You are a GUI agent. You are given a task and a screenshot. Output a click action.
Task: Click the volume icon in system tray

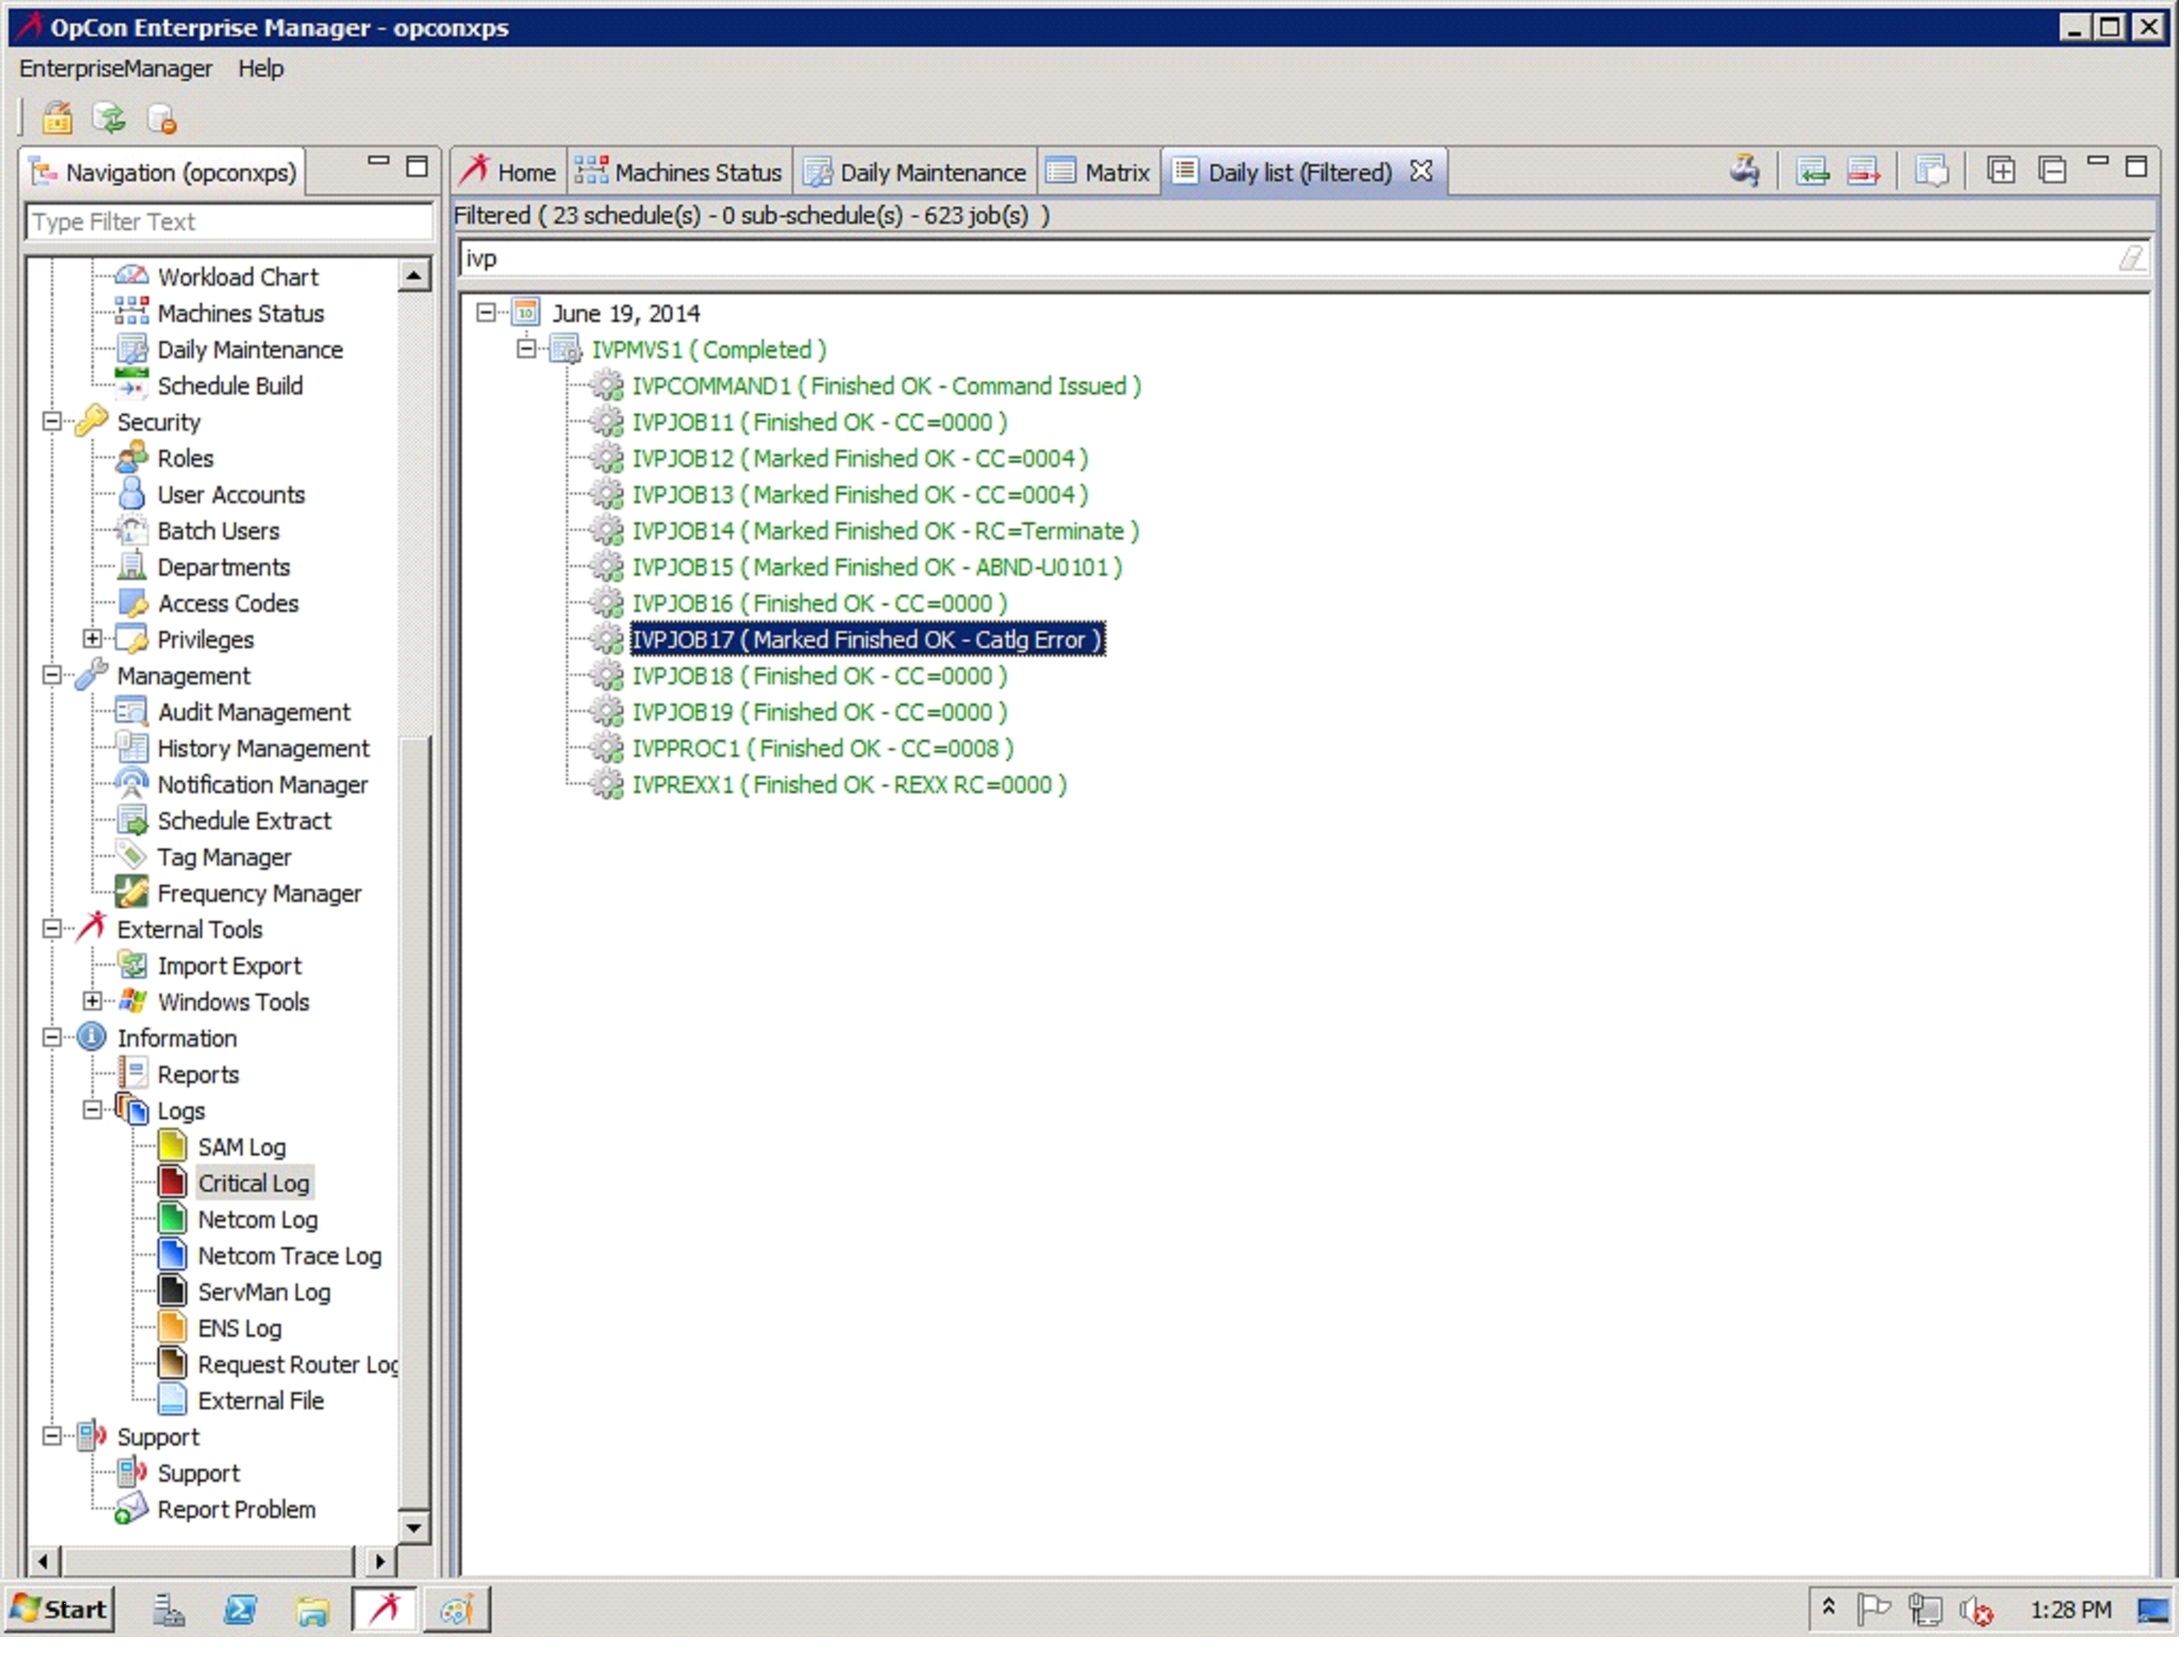(x=1976, y=1611)
